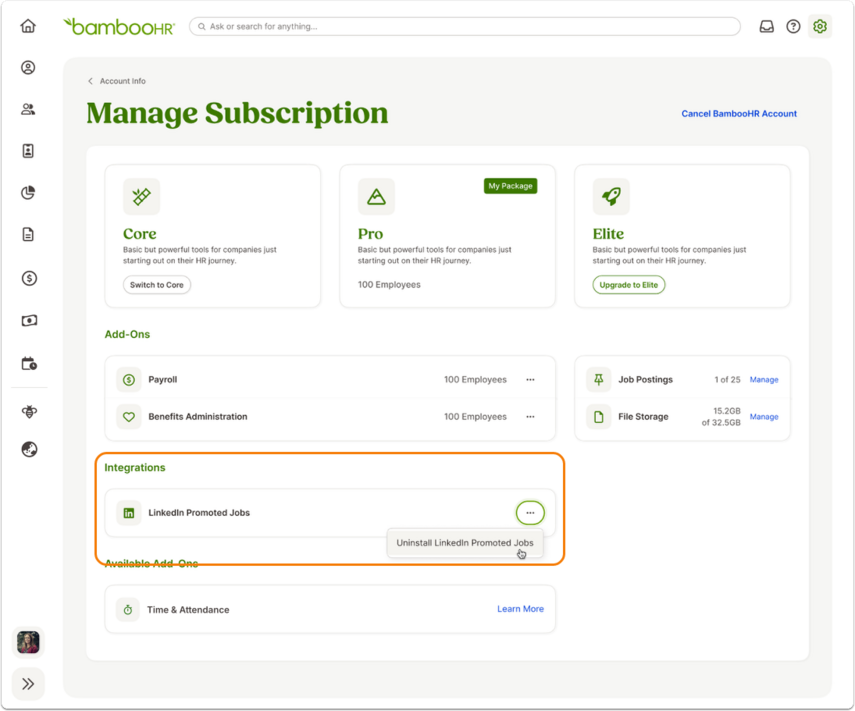
Task: Open Benefits Administration ellipsis menu
Action: (530, 417)
